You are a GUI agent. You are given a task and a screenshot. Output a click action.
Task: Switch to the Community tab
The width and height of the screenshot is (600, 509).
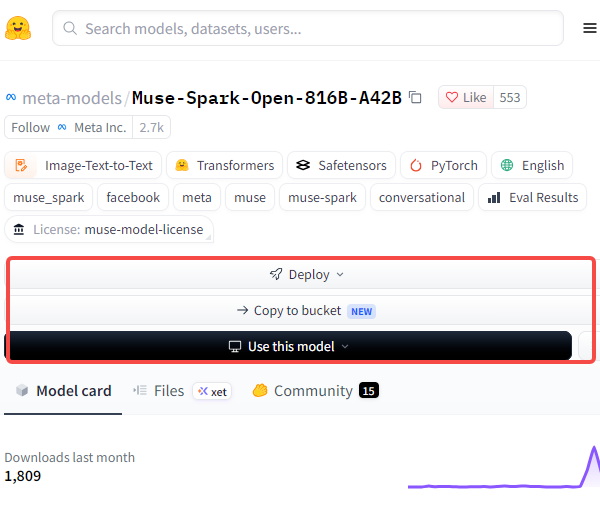tap(315, 391)
